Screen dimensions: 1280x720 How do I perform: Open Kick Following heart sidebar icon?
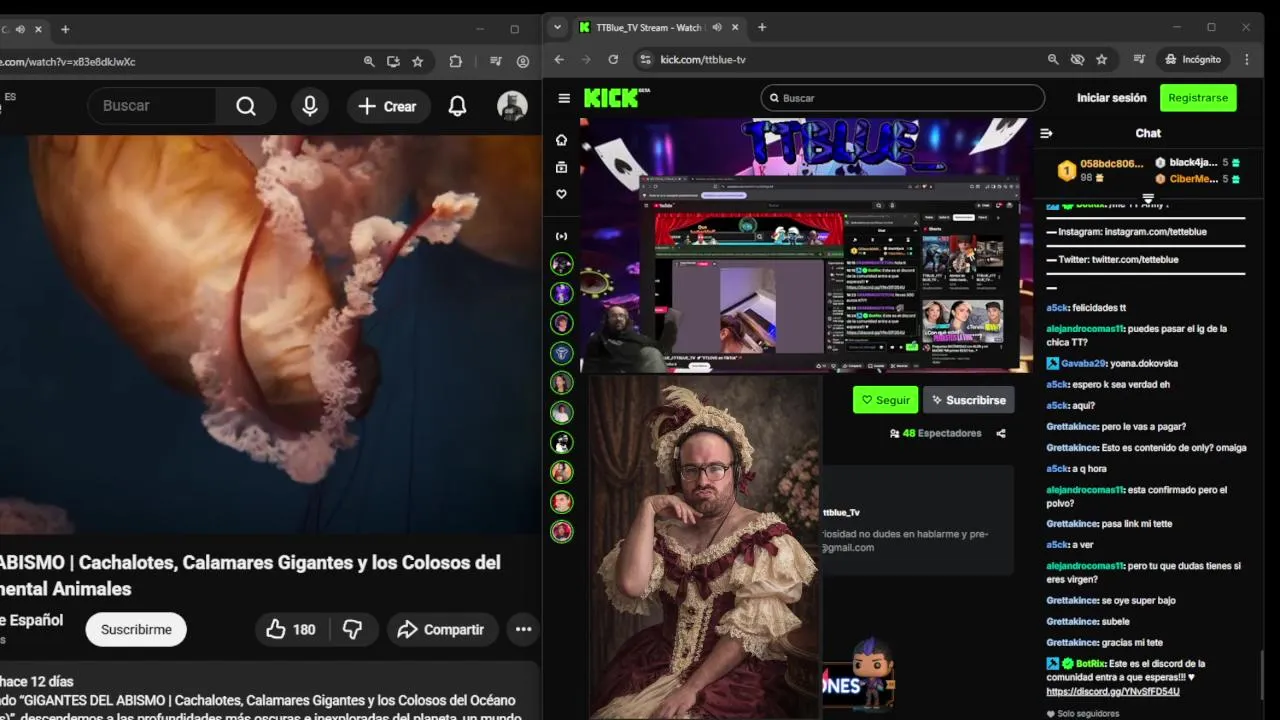tap(561, 194)
